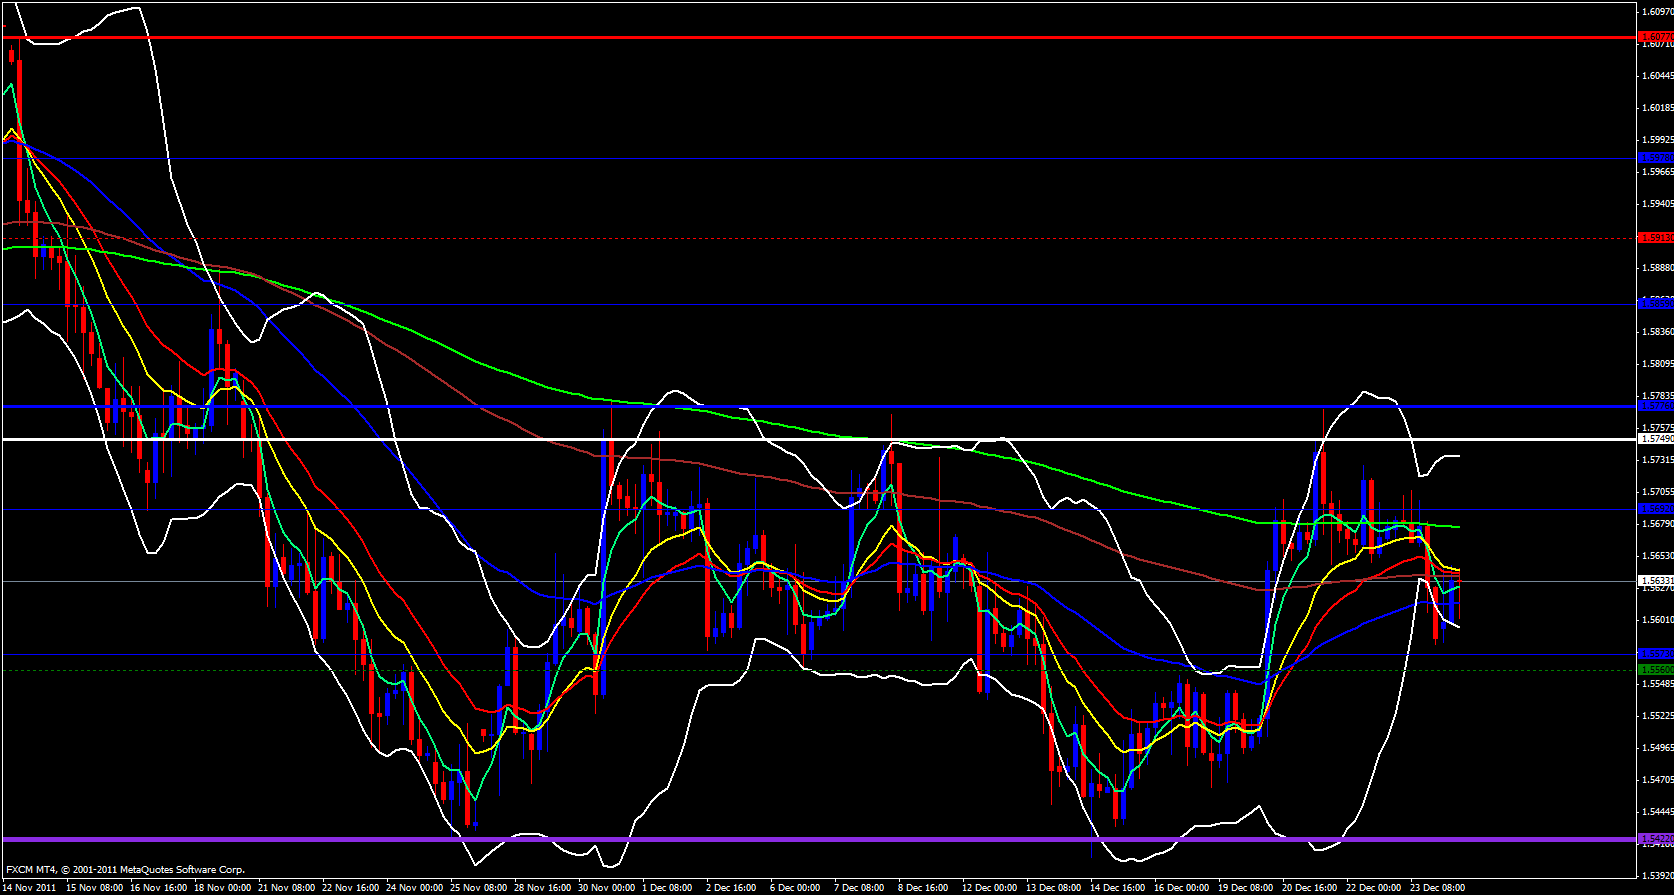
Task: Select the white 1.57490 price tag
Action: tap(1656, 439)
